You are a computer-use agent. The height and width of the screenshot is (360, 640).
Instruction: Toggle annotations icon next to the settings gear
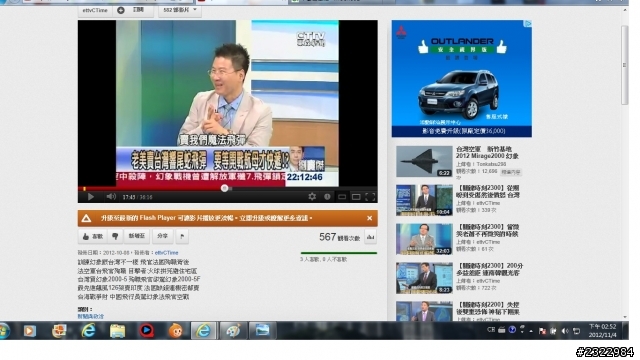click(x=327, y=197)
